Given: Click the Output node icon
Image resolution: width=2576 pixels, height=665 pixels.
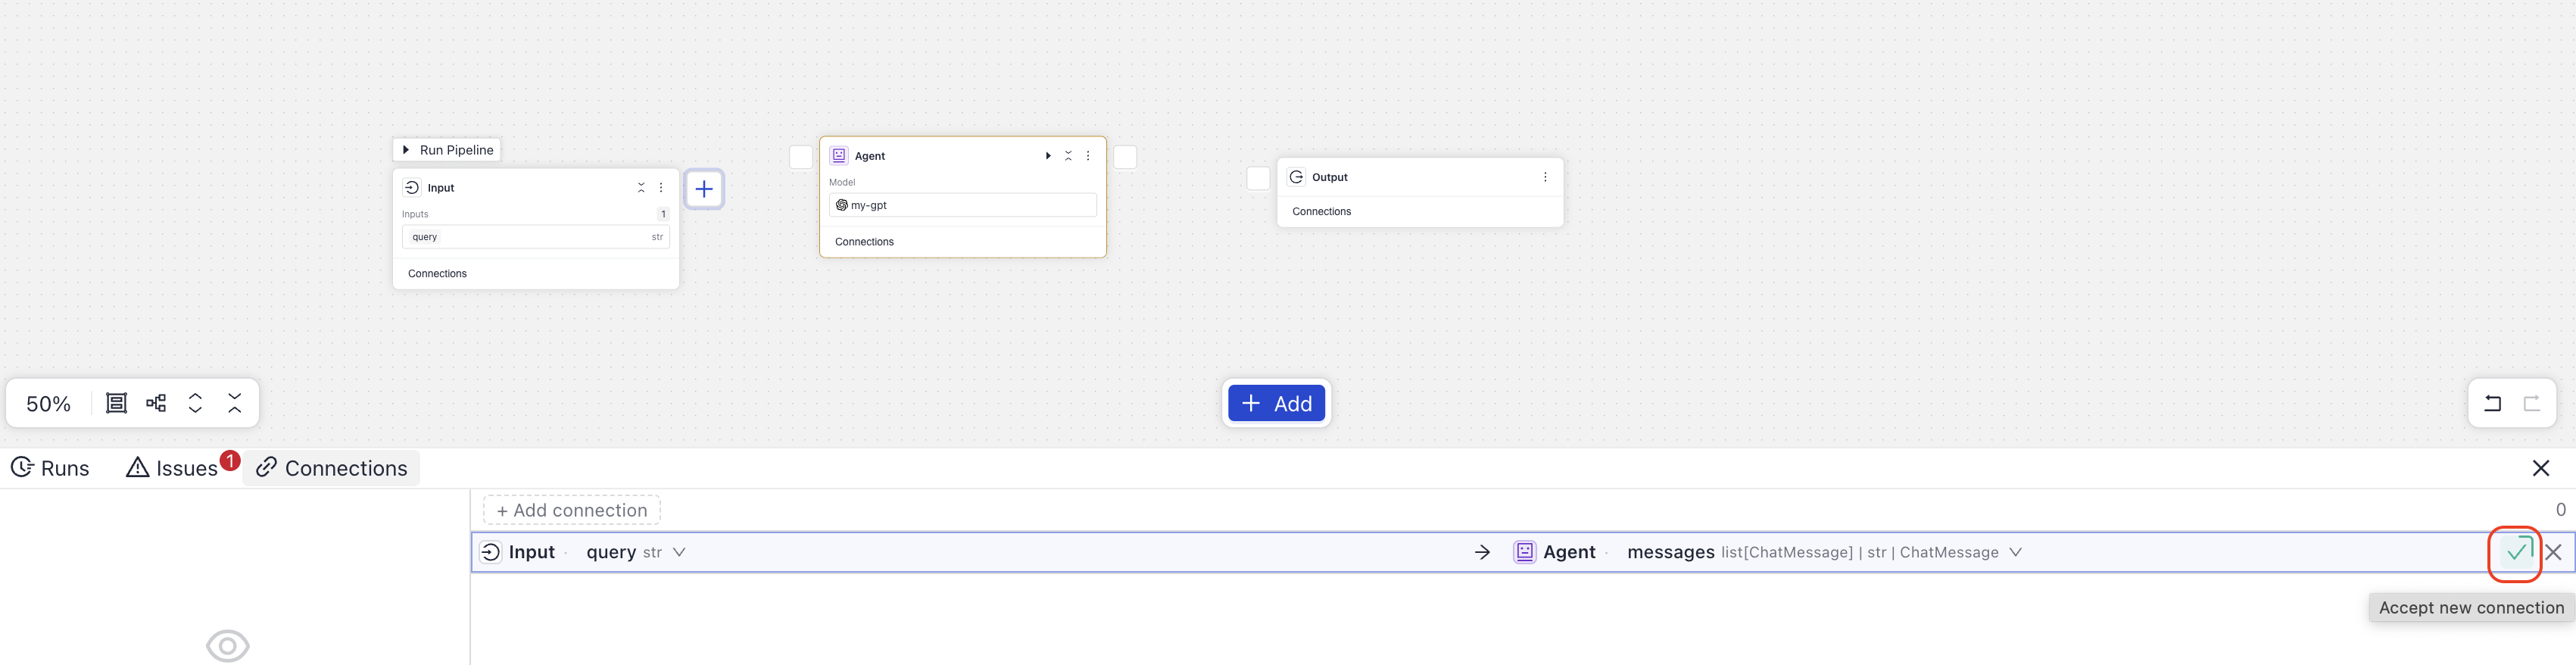Looking at the screenshot, I should click(x=1296, y=177).
